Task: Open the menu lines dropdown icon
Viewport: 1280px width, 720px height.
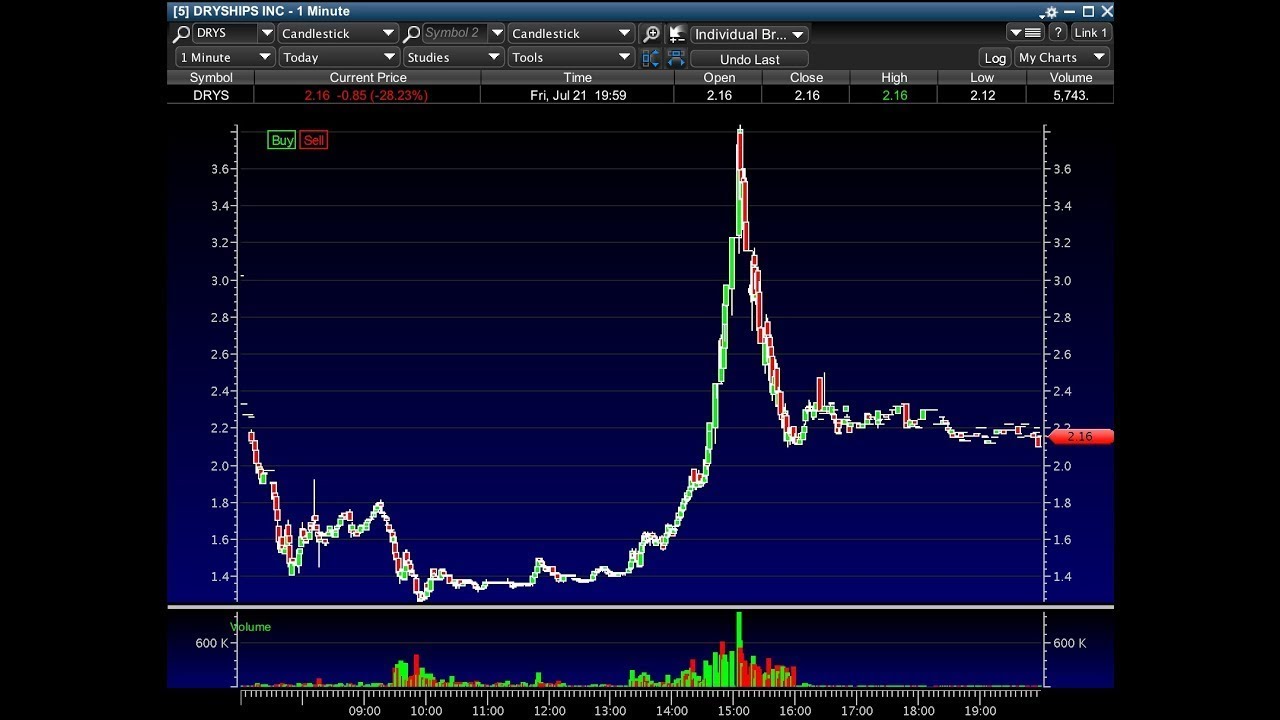Action: tap(1026, 33)
